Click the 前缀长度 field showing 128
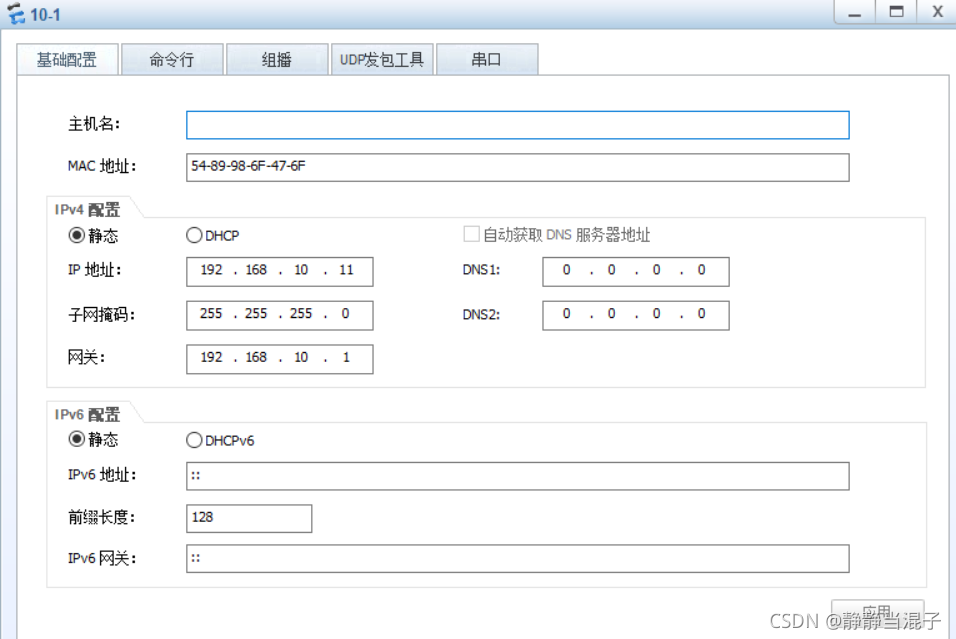This screenshot has width=956, height=639. [249, 518]
